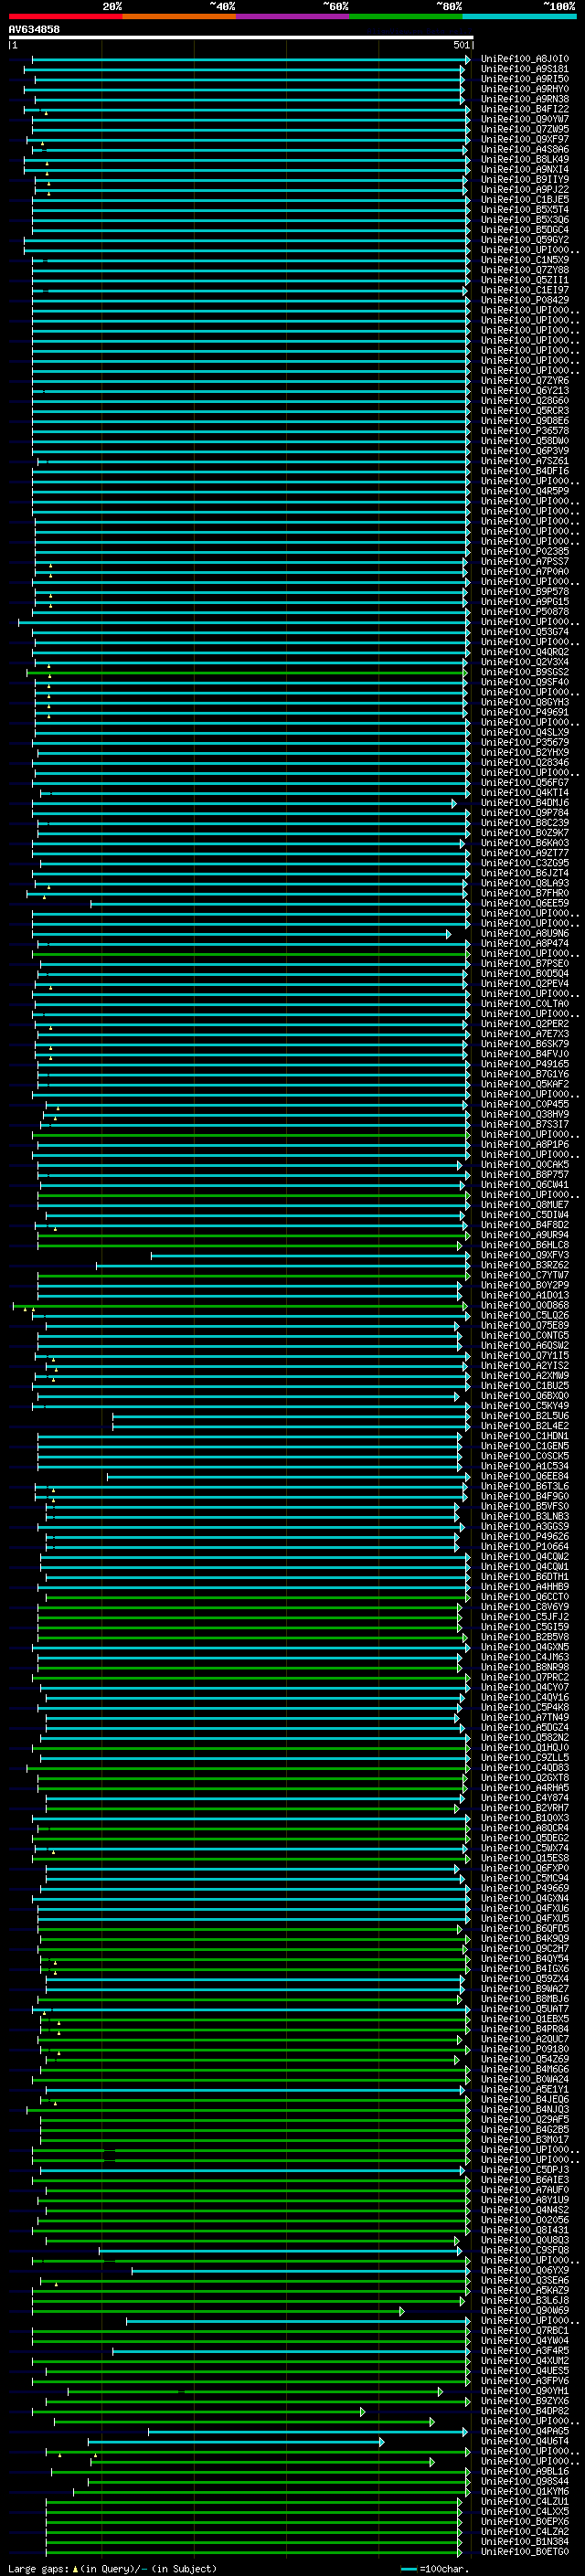The height and width of the screenshot is (2576, 585).
Task: Select the UniRef100_Q9XFV3 hit
Action: pyautogui.click(x=525, y=1256)
